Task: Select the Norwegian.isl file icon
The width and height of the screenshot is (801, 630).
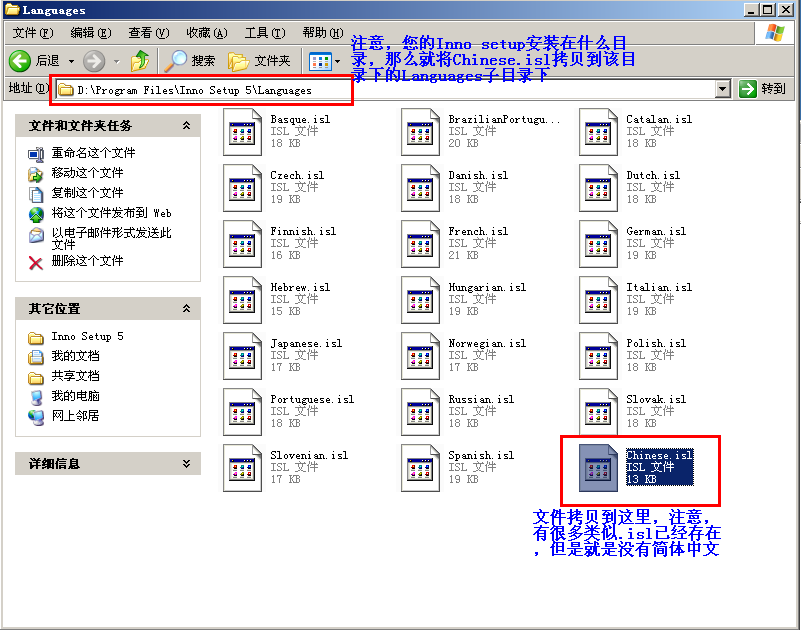Action: [x=420, y=356]
